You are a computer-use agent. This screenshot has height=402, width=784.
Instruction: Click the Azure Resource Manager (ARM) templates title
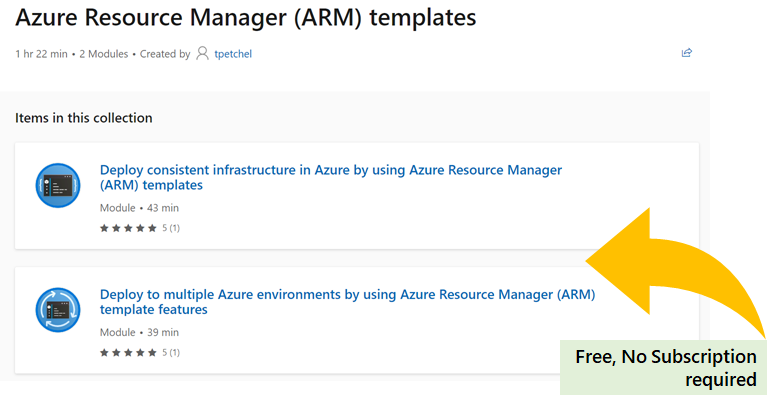click(x=246, y=18)
